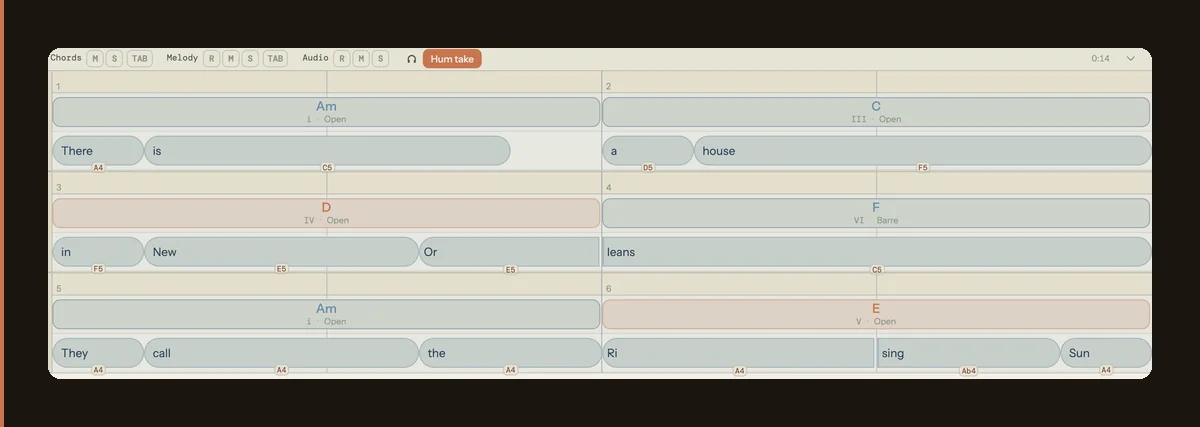Select the 'is' lyric note
The height and width of the screenshot is (427, 1200).
tap(328, 151)
